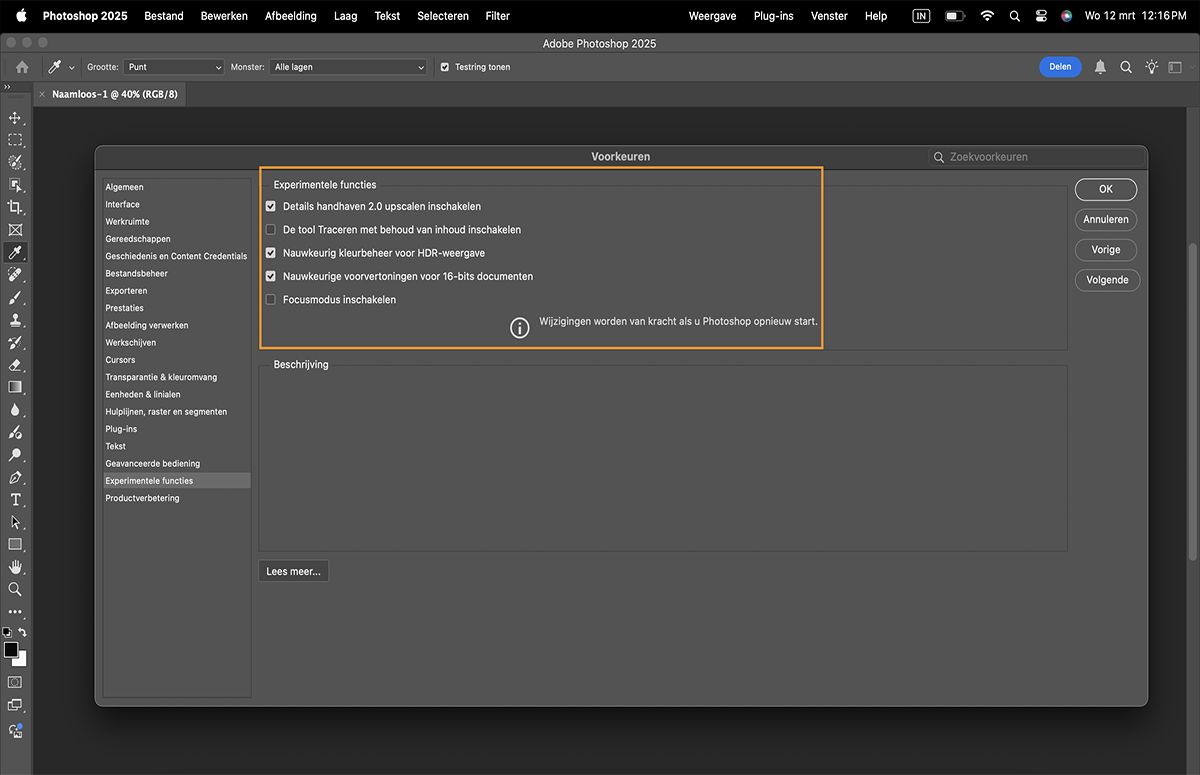Enable the Focusmodus inschakelen checkbox
This screenshot has width=1200, height=775.
pyautogui.click(x=270, y=299)
